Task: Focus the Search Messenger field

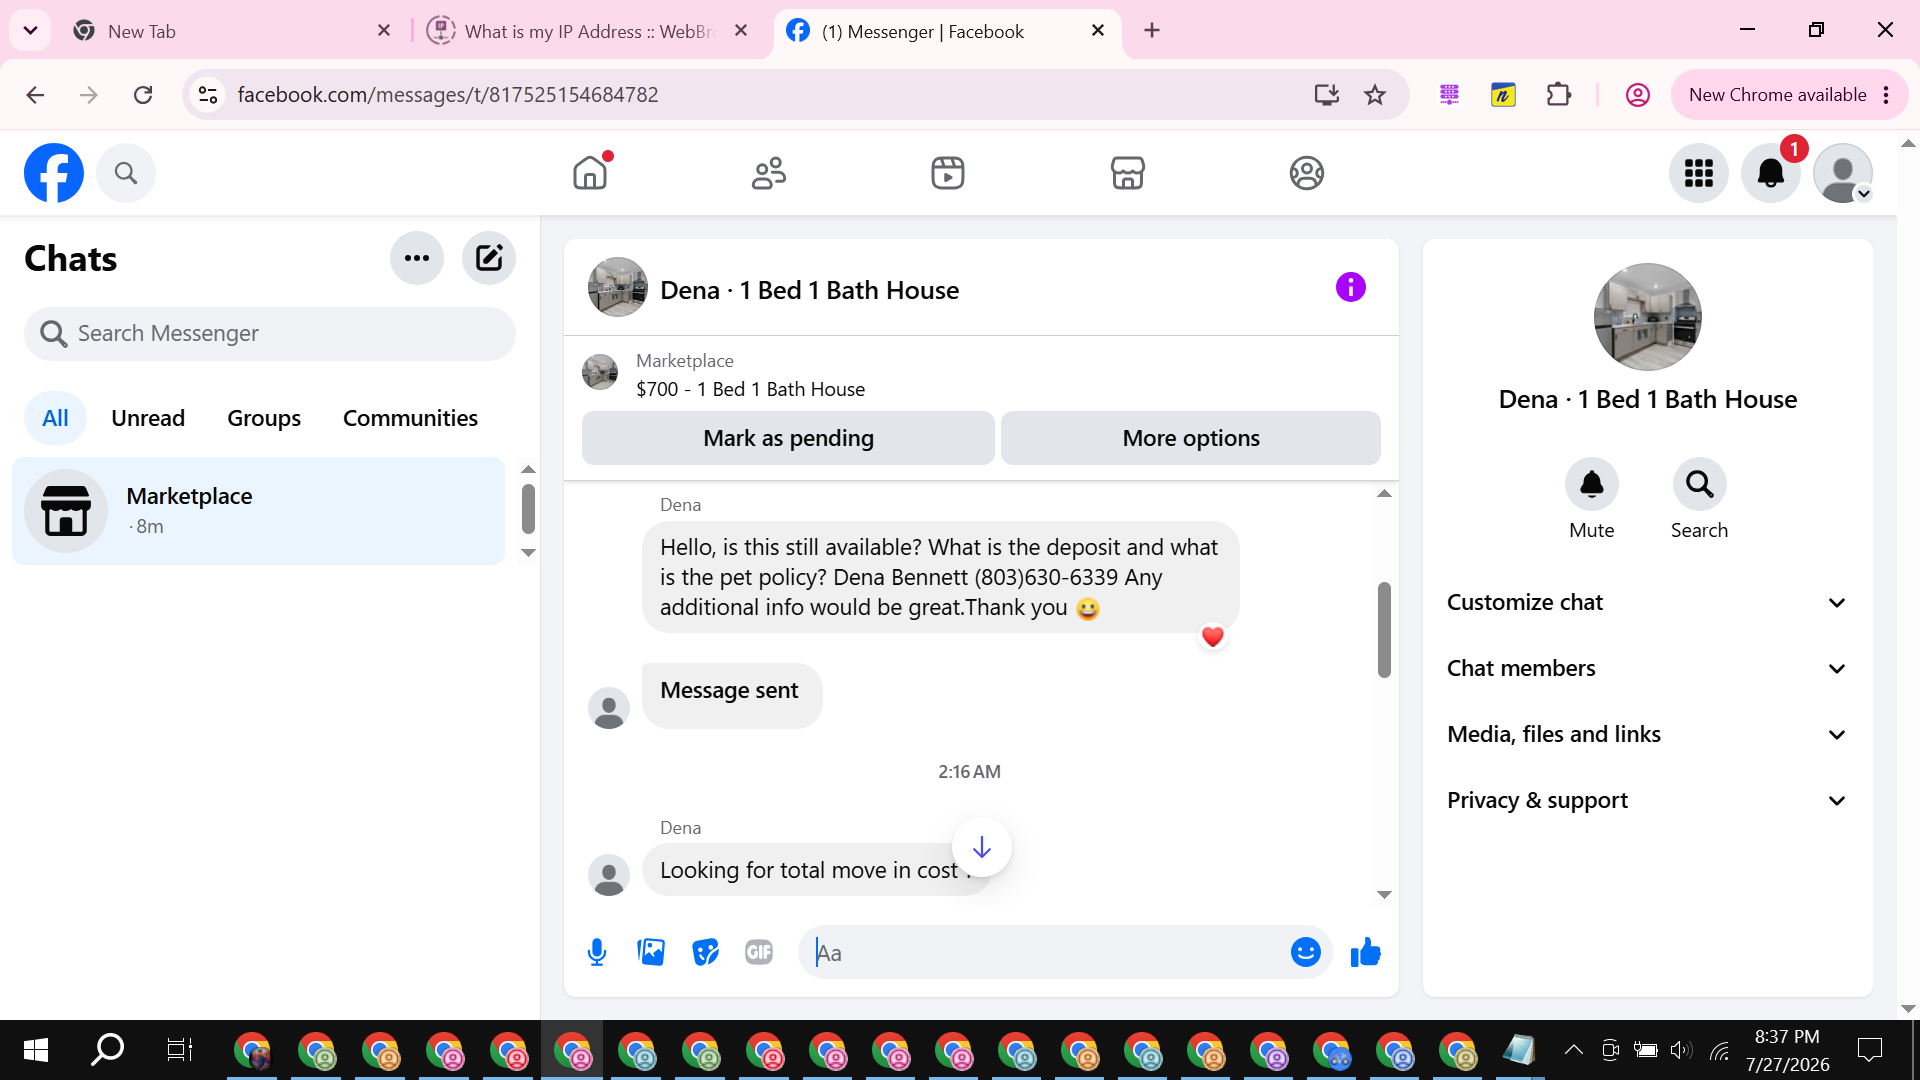Action: click(x=270, y=333)
